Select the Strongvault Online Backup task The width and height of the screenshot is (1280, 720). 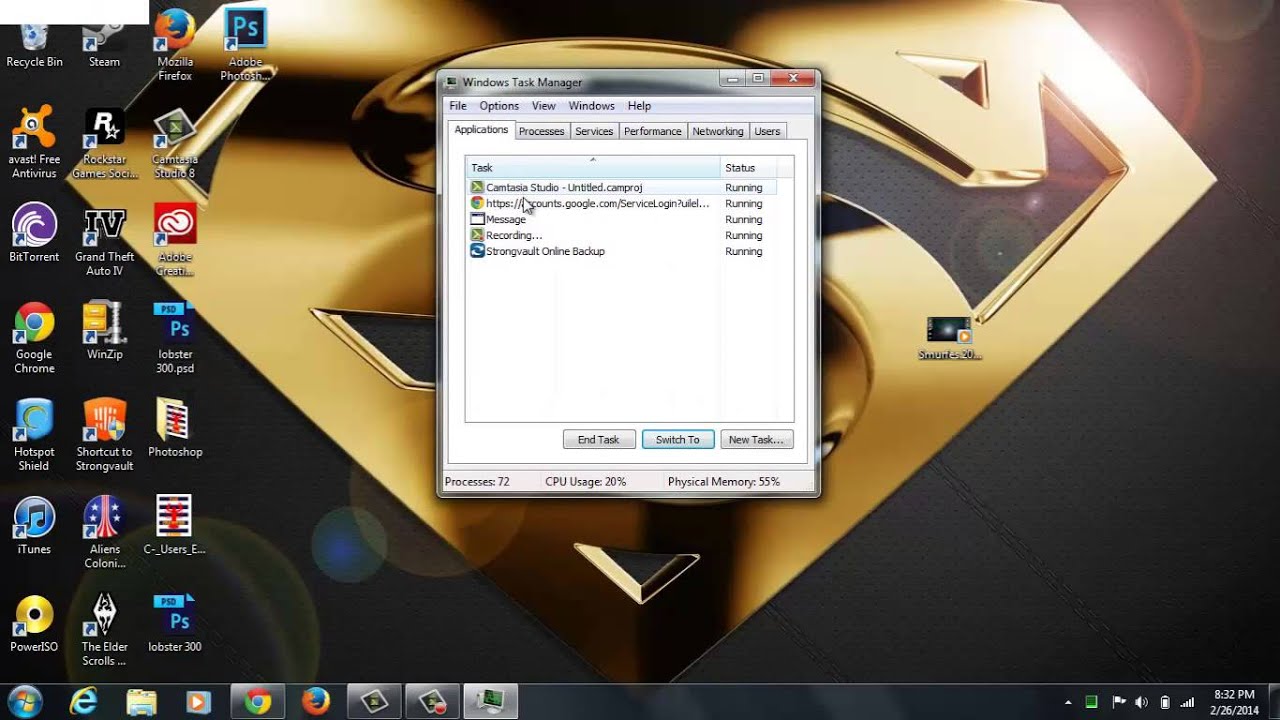point(622,251)
